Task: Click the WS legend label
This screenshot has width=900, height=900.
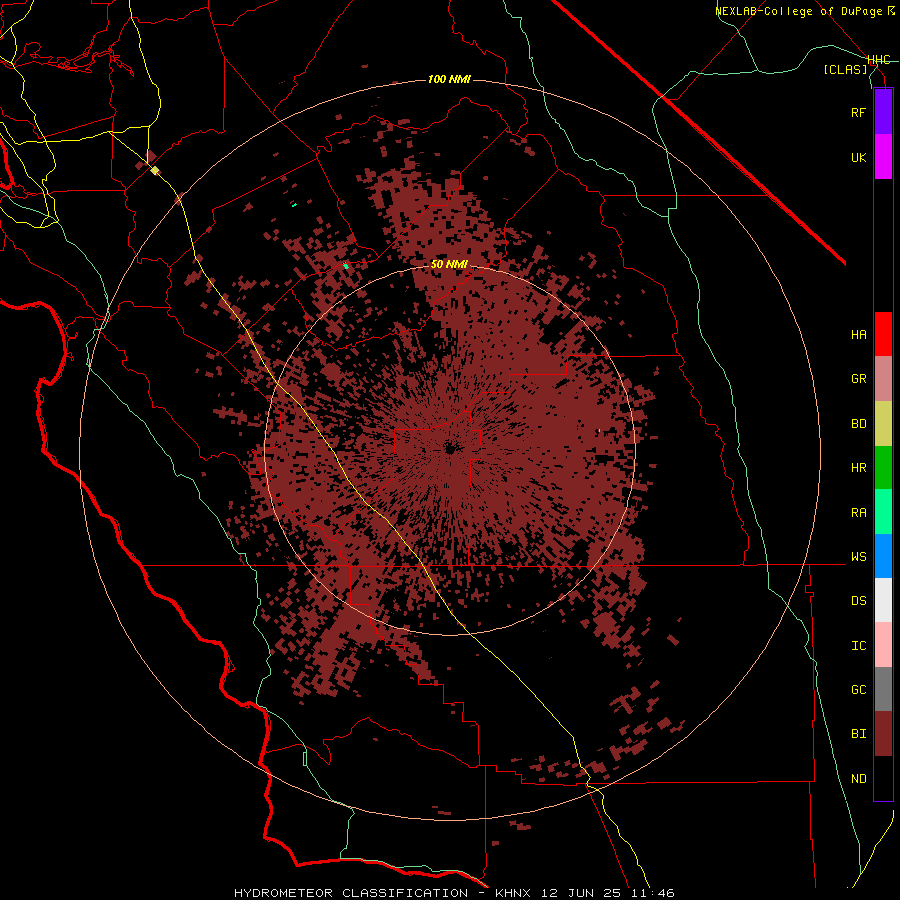Action: pyautogui.click(x=859, y=557)
